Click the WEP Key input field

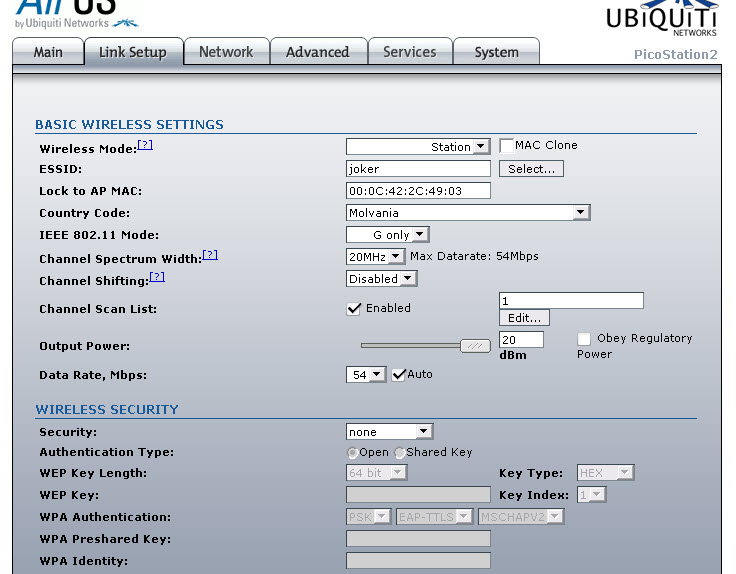click(x=418, y=495)
